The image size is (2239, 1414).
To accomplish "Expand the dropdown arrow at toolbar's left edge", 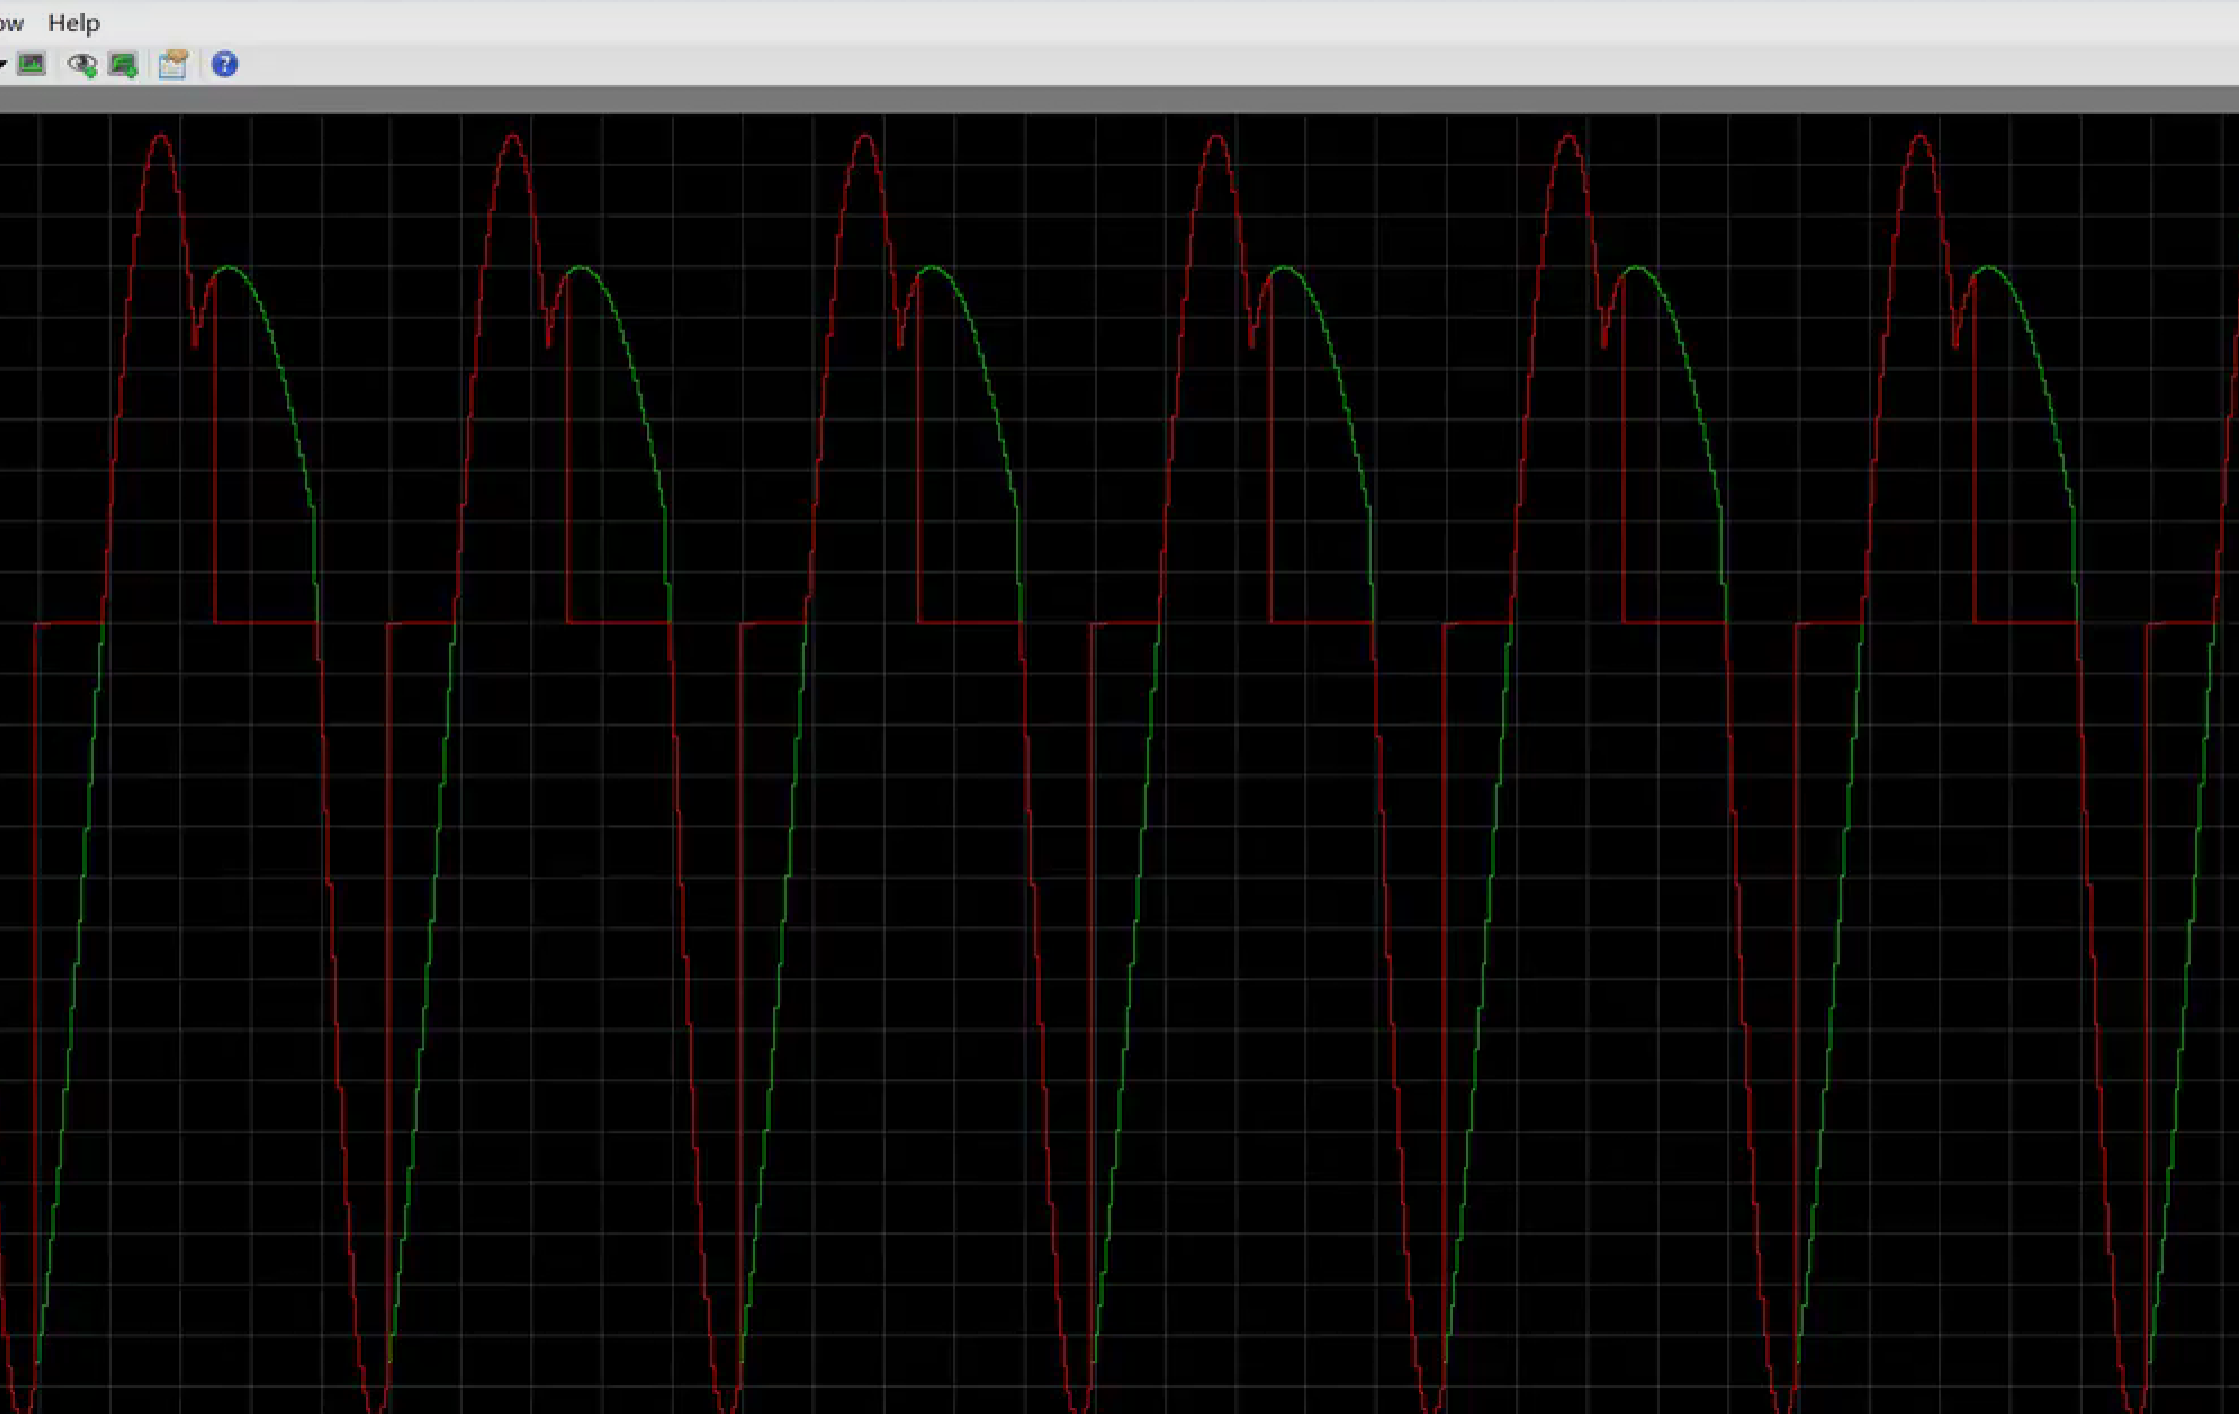I will (3, 65).
